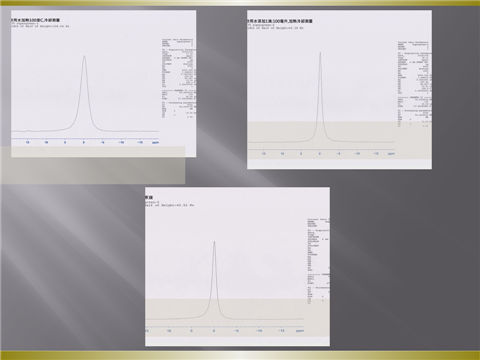The height and width of the screenshot is (360, 480).
Task: Click the gold border bar at slide top
Action: pyautogui.click(x=240, y=3)
